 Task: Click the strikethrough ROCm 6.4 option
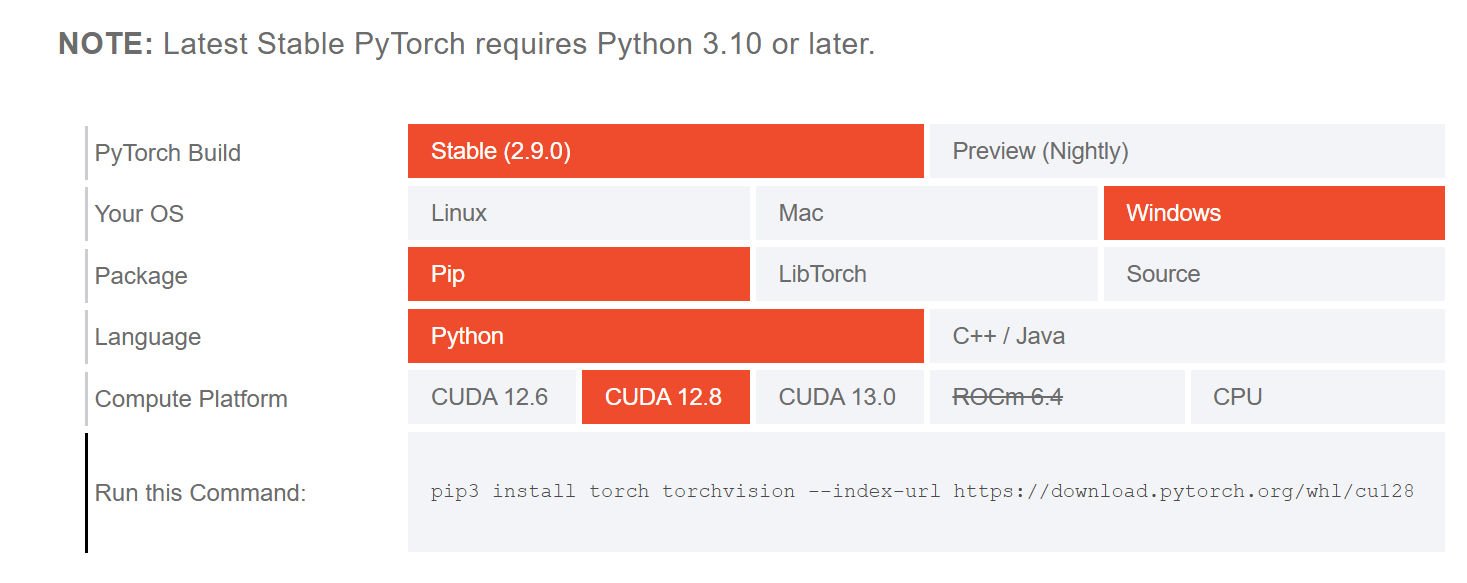tap(1056, 396)
